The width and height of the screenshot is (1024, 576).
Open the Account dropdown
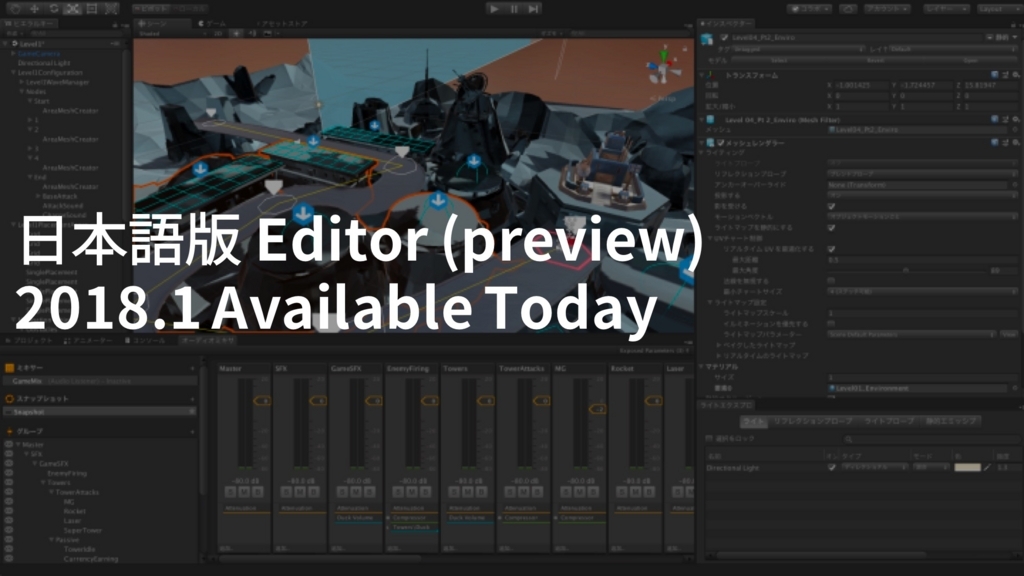point(887,9)
